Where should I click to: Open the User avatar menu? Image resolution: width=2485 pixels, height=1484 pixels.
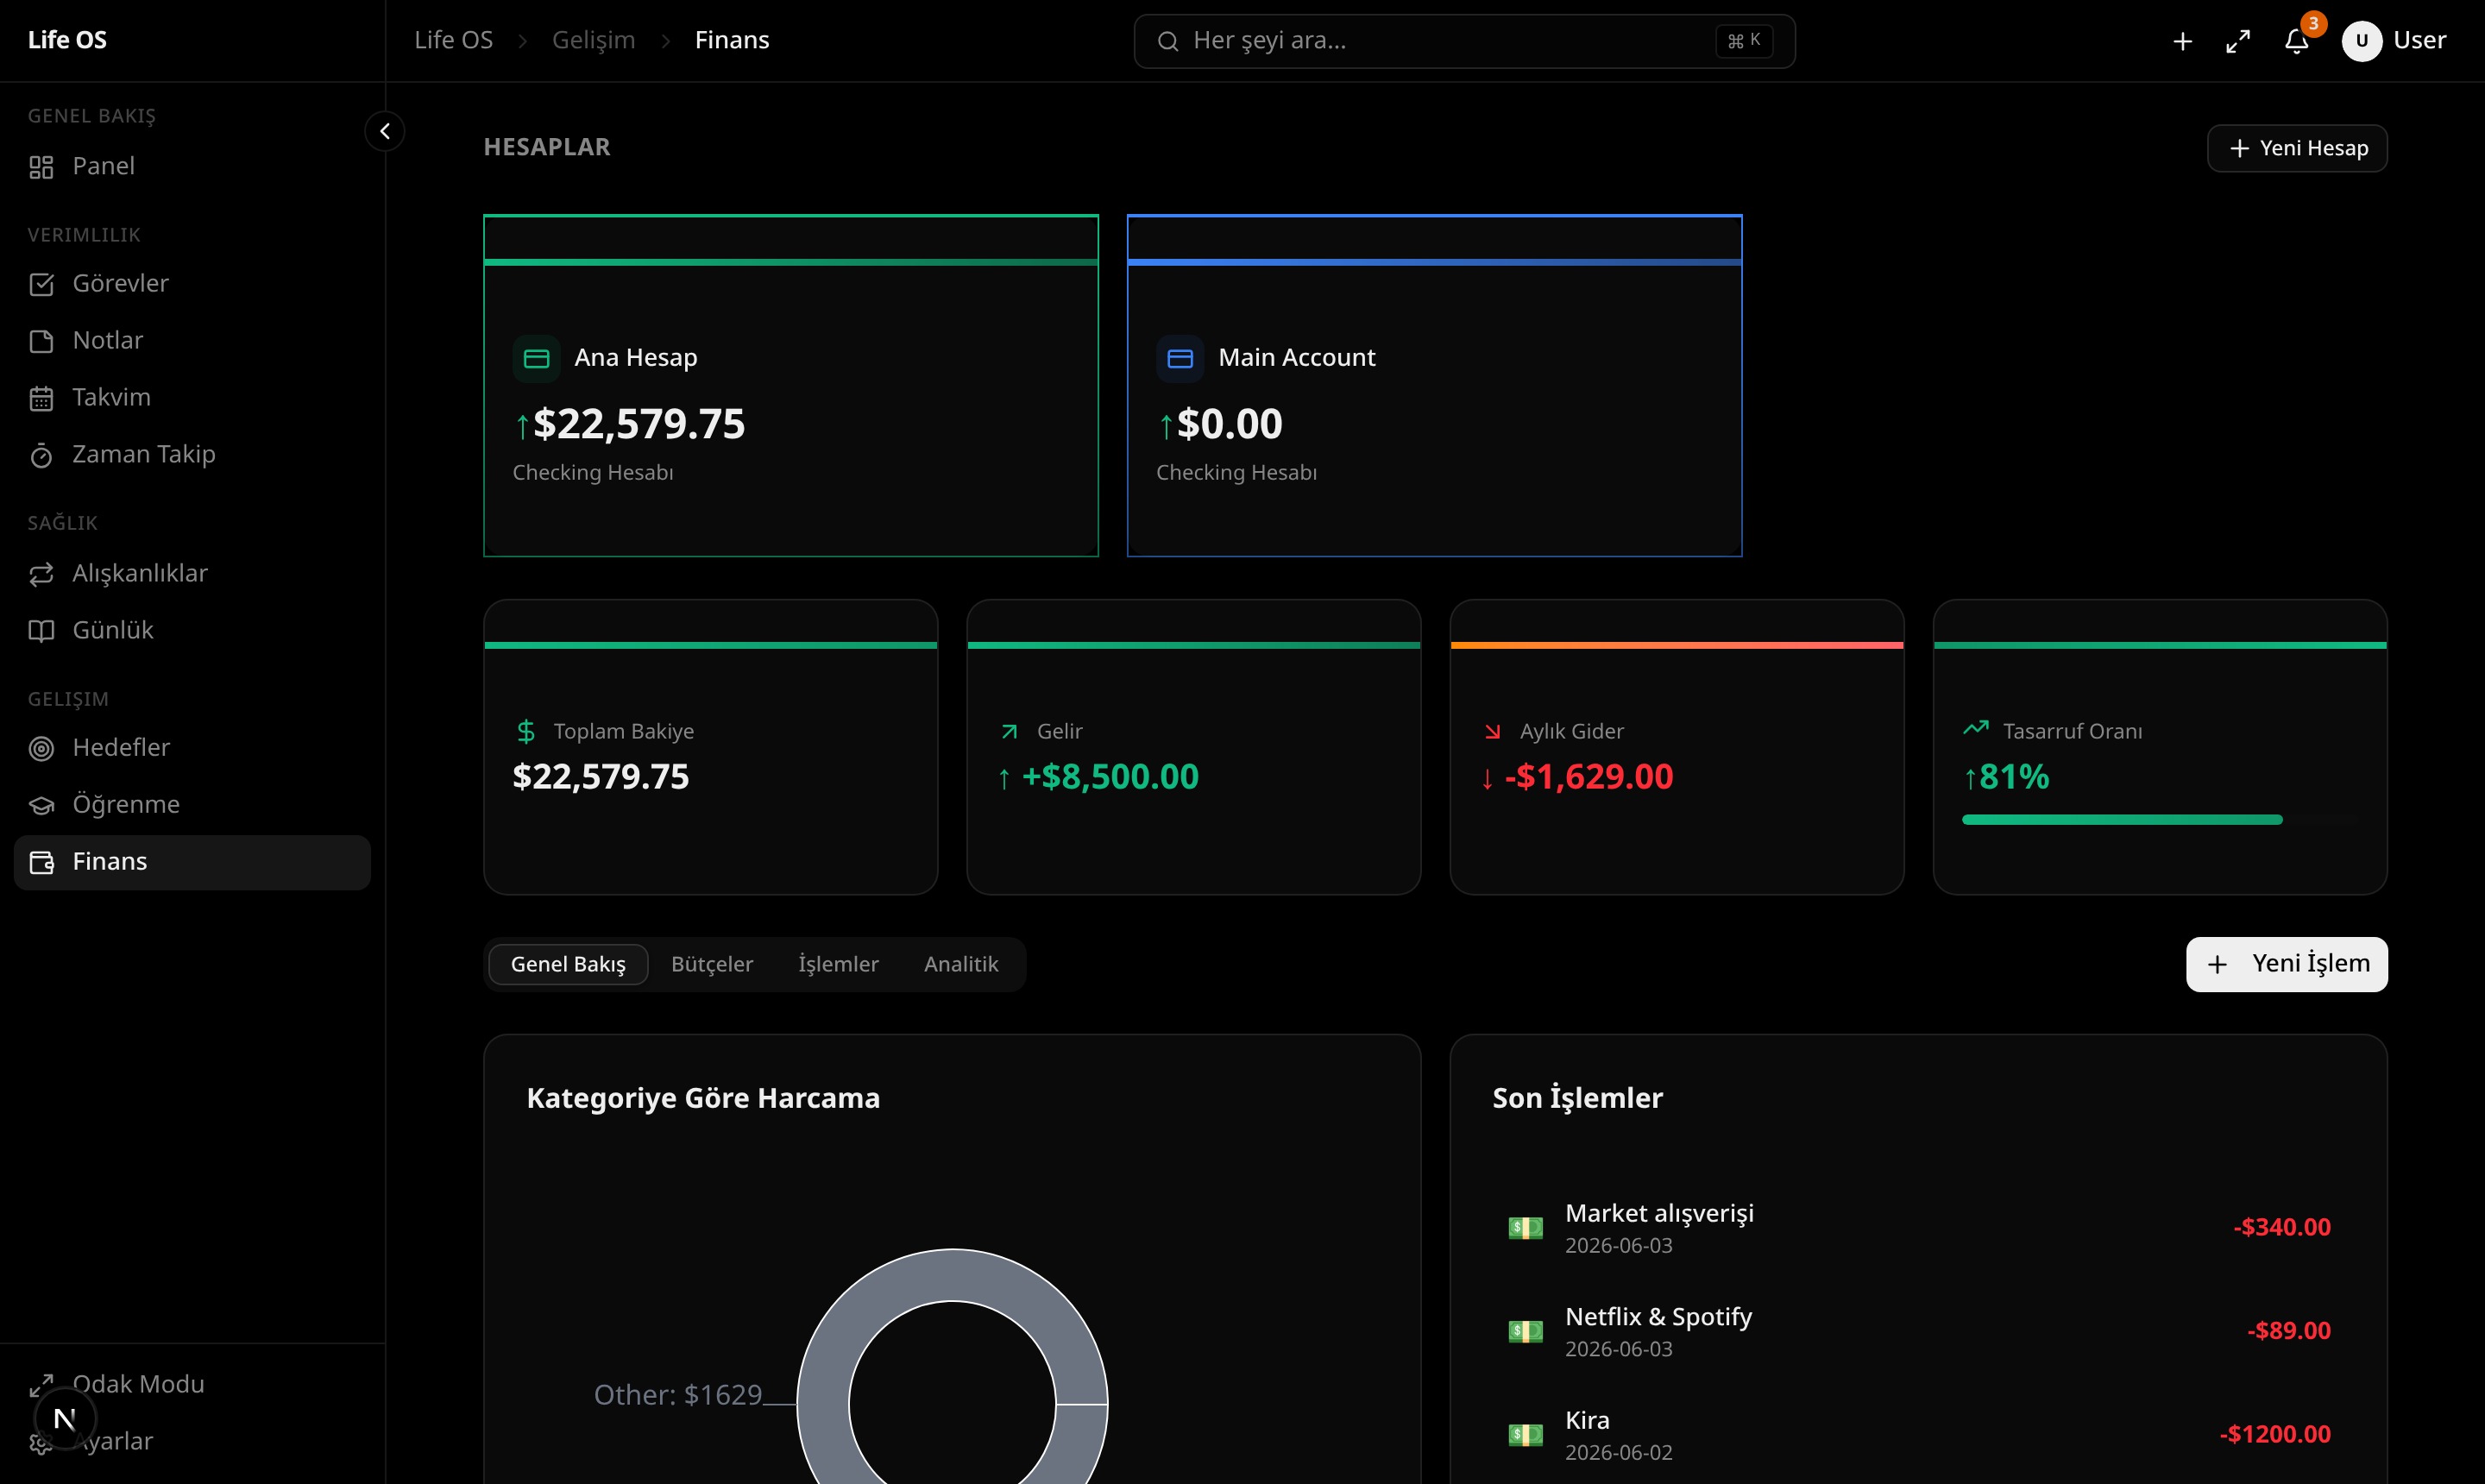tap(2395, 41)
